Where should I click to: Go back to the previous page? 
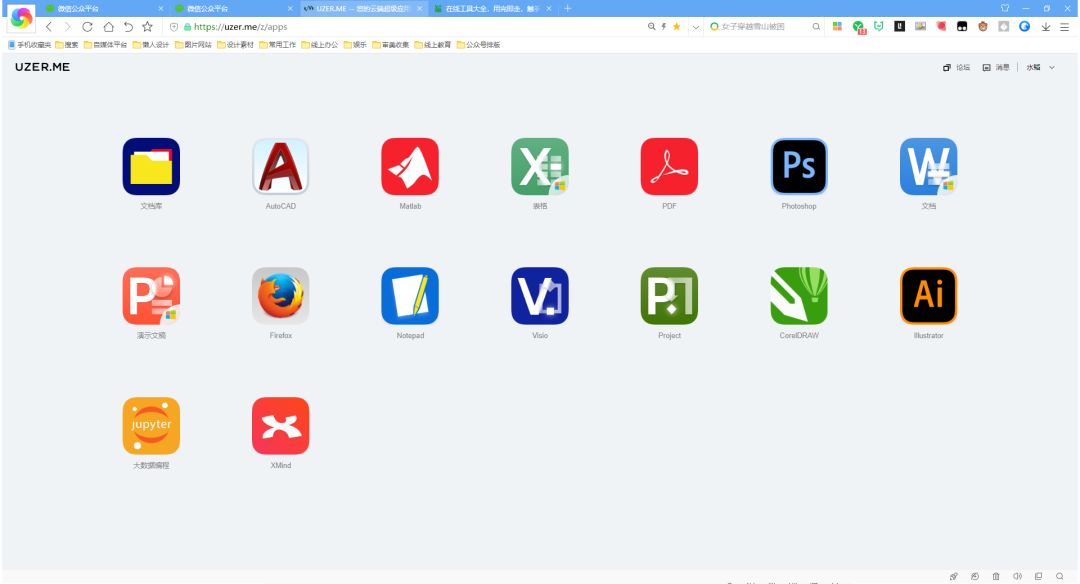pyautogui.click(x=48, y=27)
